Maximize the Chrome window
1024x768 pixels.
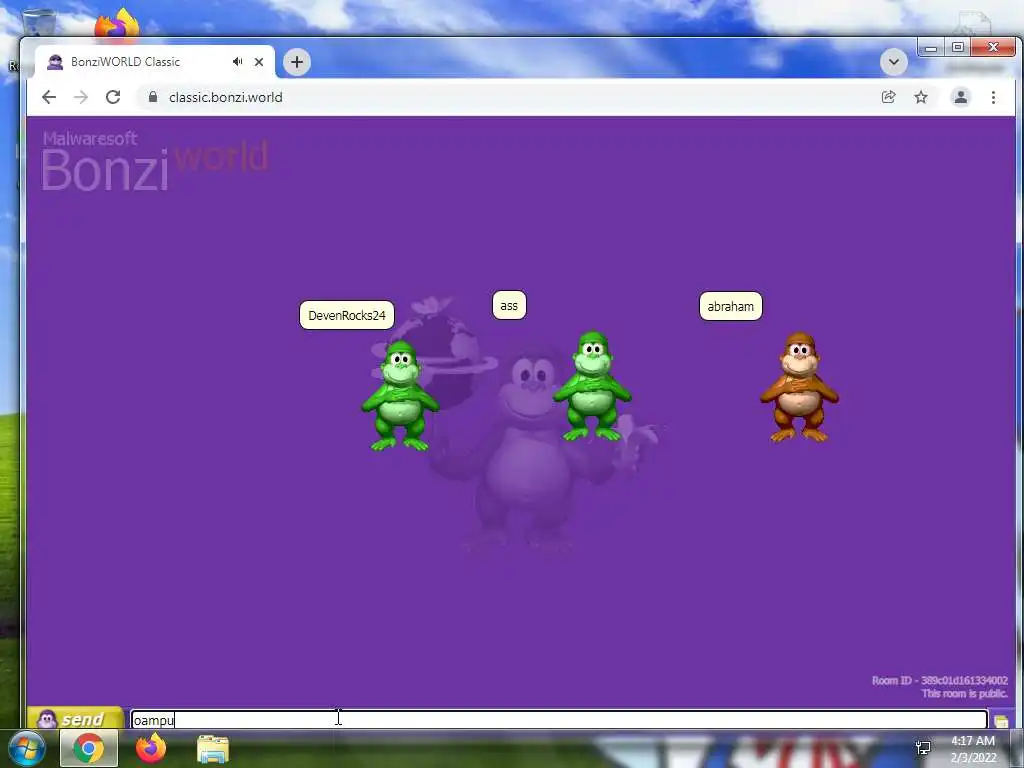point(957,47)
